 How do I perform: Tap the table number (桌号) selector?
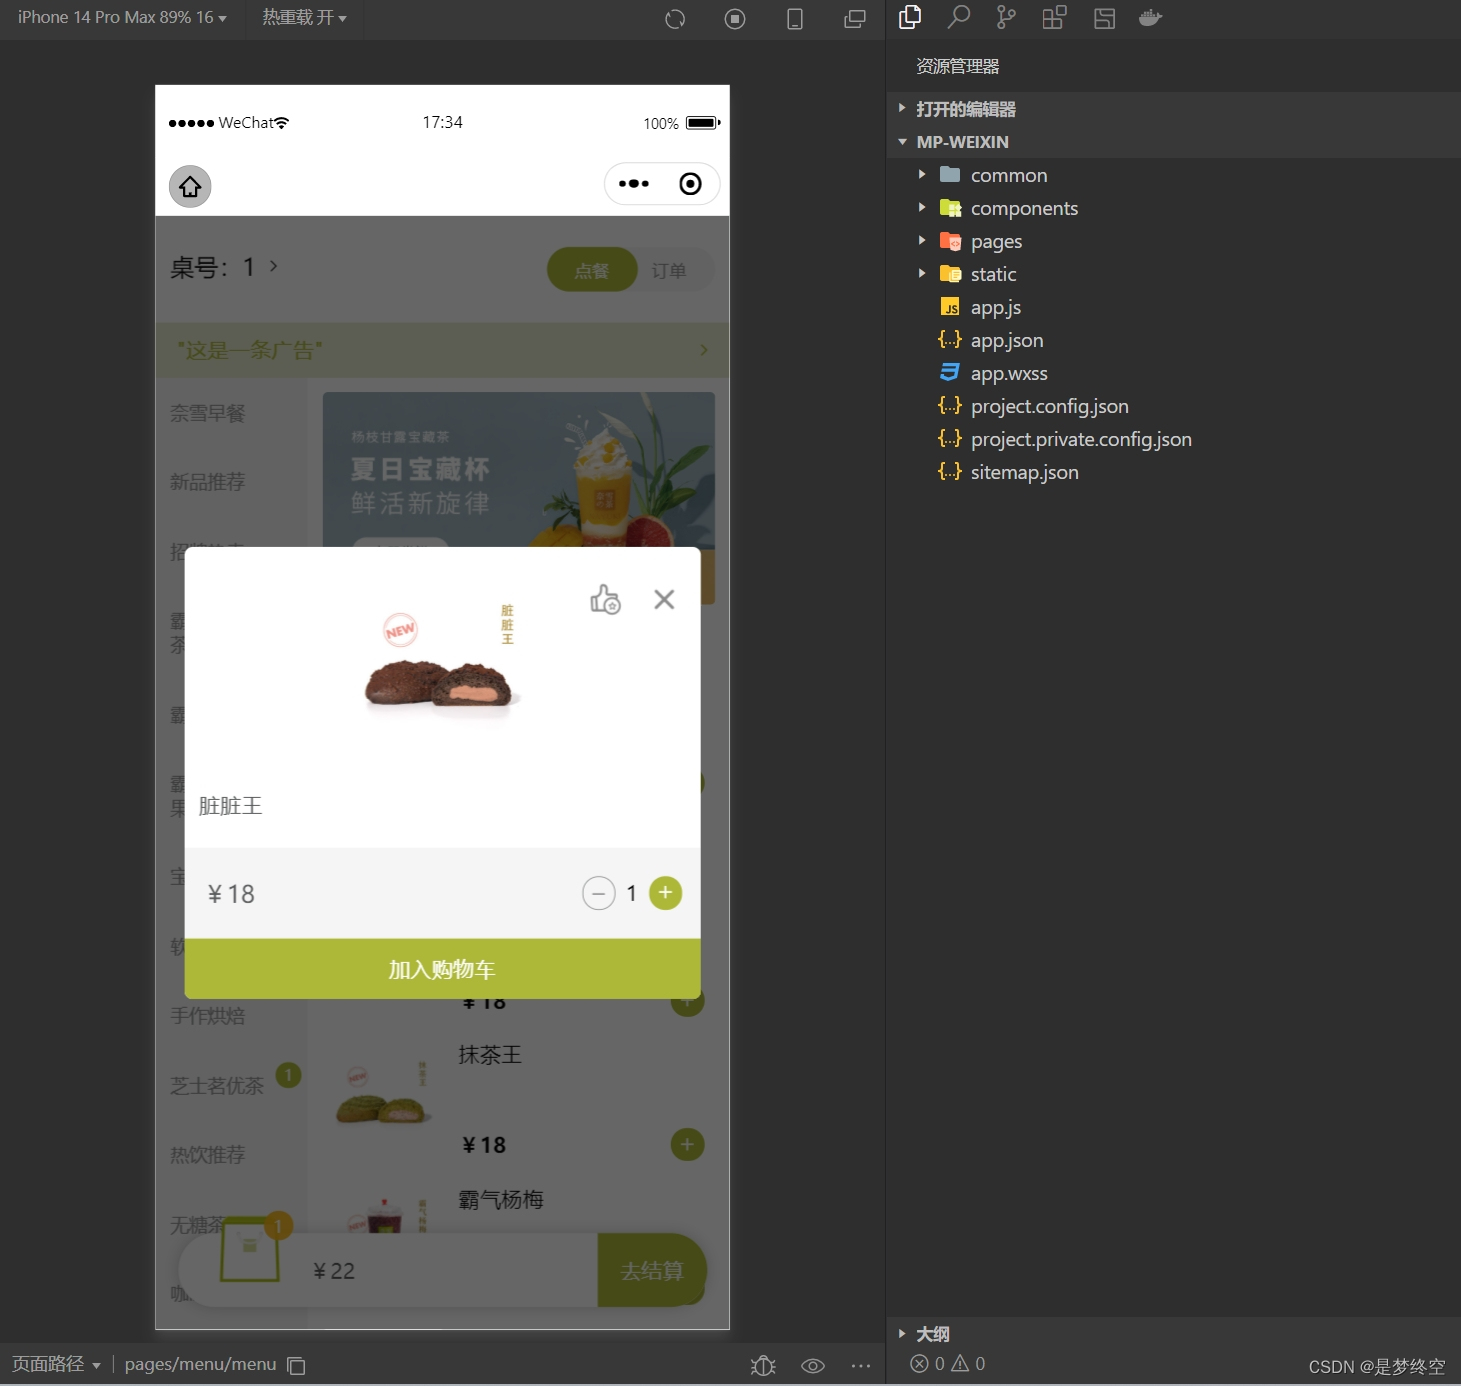click(224, 267)
